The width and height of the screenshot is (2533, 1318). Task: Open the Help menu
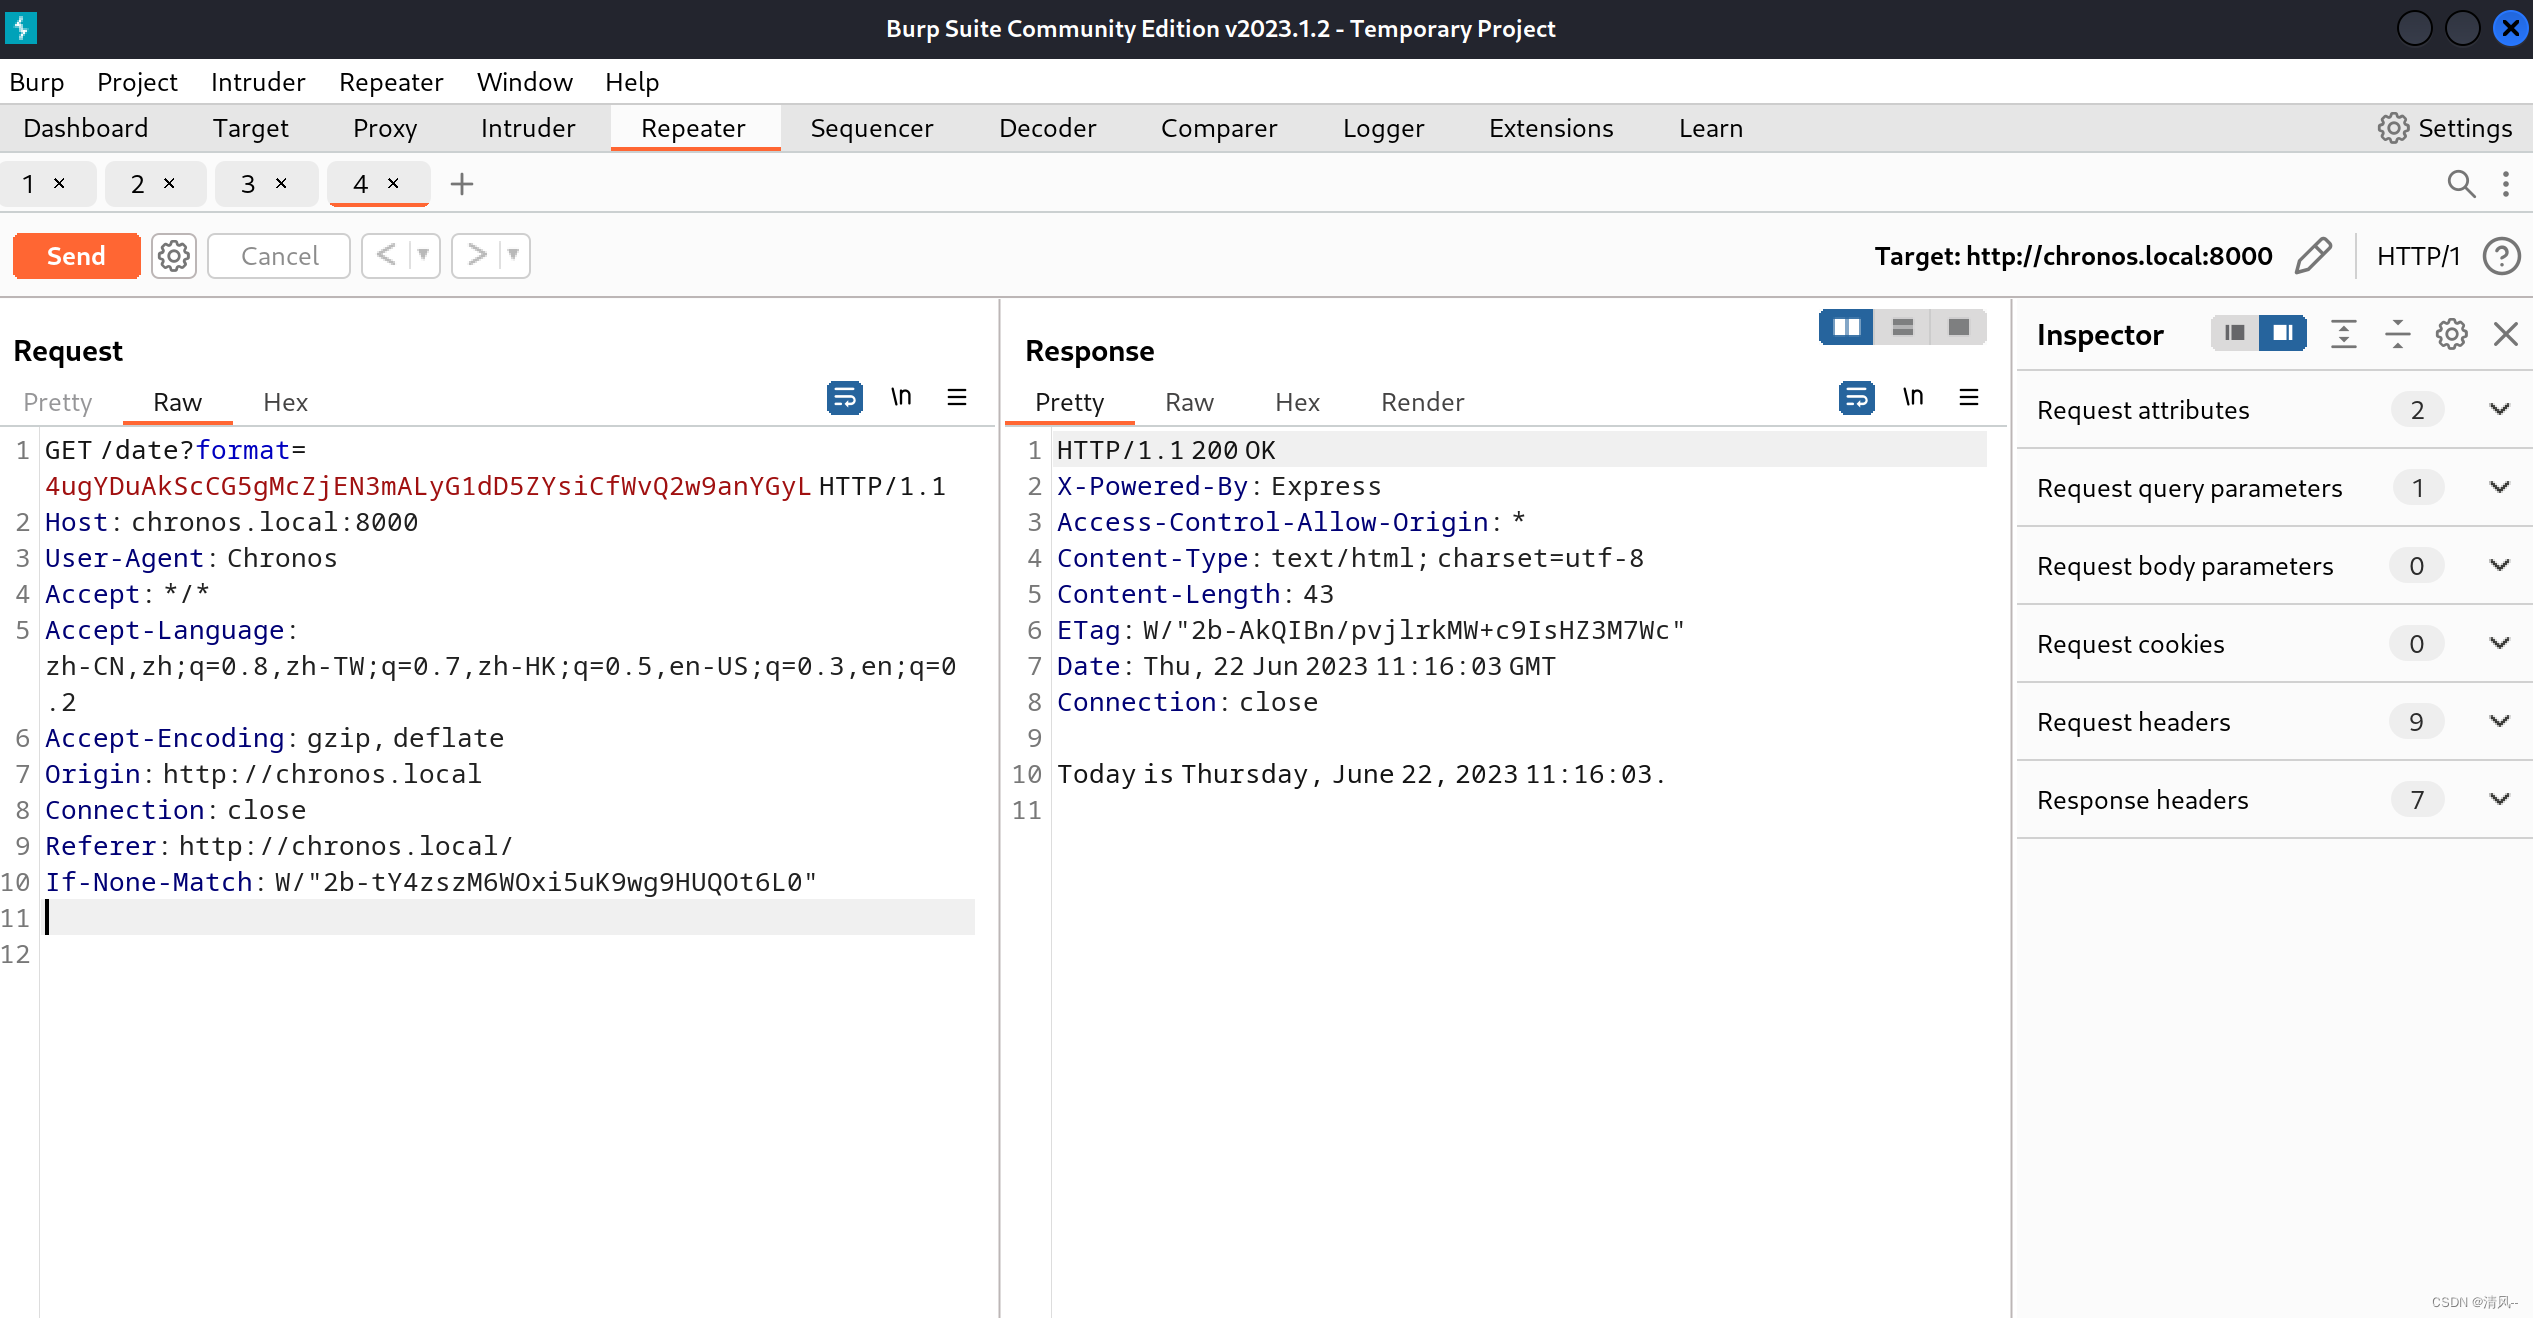(x=632, y=82)
